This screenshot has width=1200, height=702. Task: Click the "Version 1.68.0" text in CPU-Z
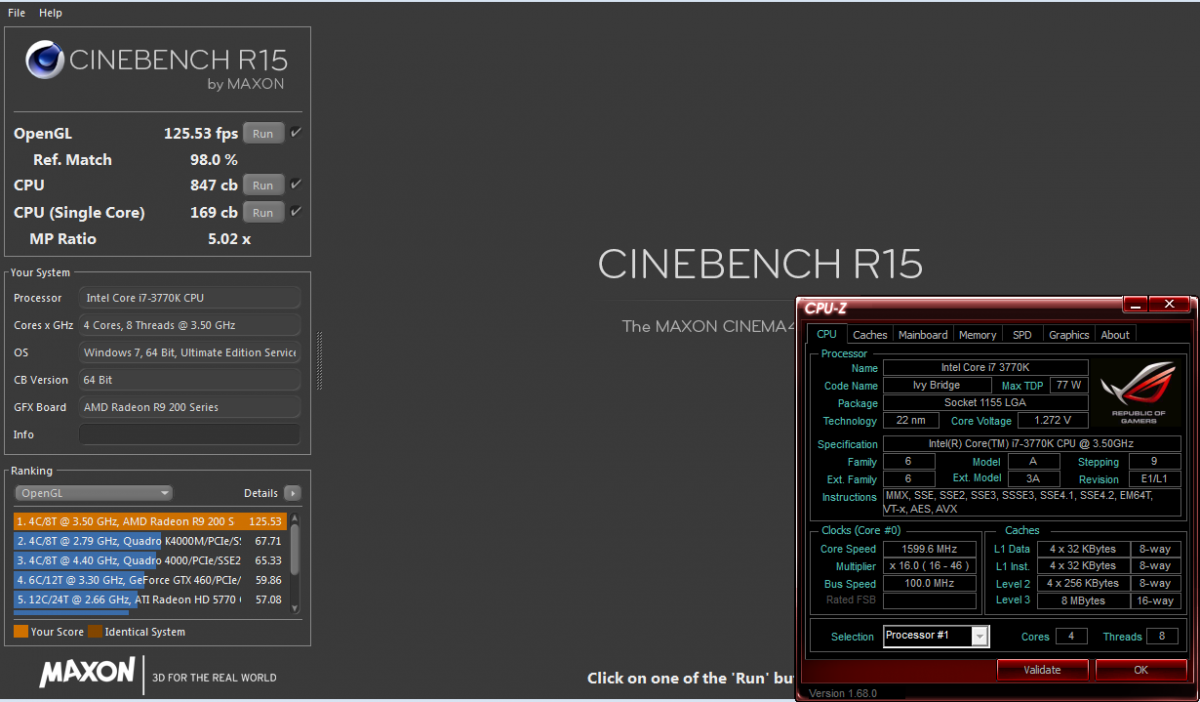(x=843, y=693)
